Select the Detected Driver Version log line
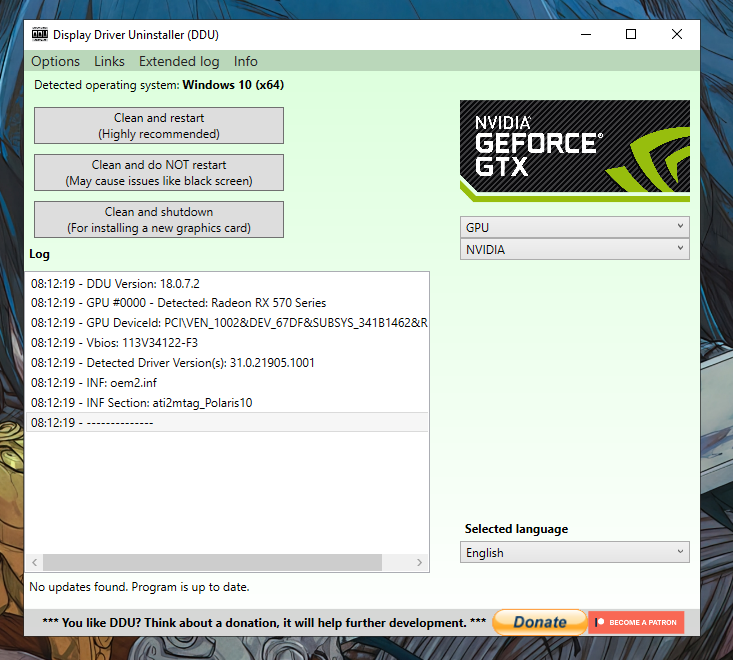This screenshot has width=733, height=660. pos(200,363)
